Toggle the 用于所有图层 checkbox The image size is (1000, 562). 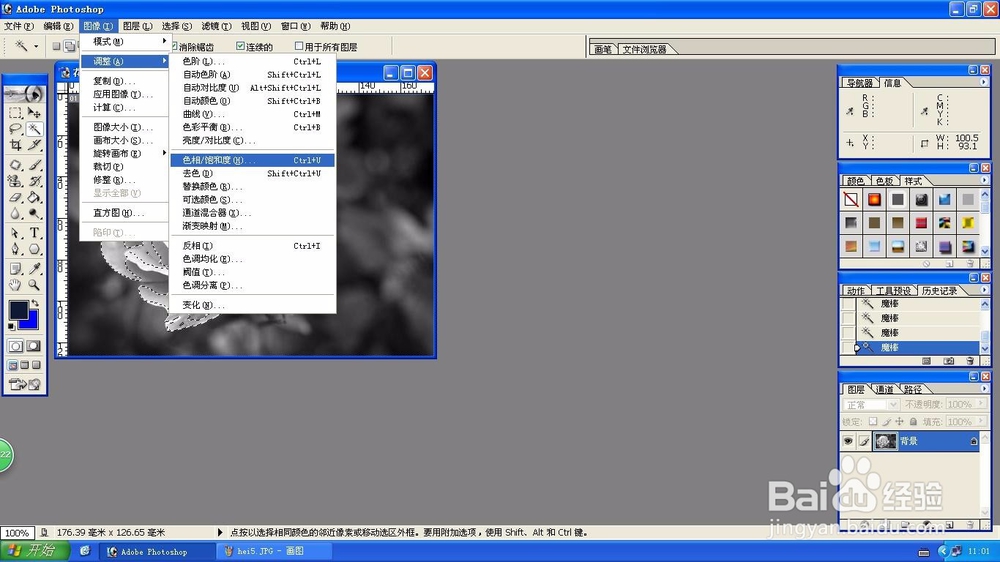[x=298, y=46]
